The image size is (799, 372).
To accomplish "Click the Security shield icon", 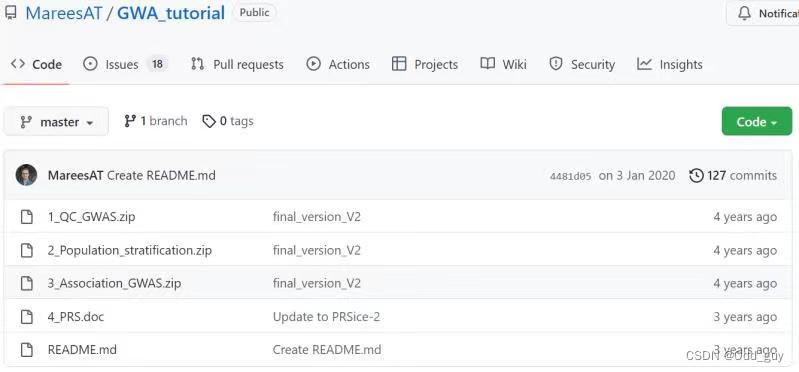I will pyautogui.click(x=555, y=64).
